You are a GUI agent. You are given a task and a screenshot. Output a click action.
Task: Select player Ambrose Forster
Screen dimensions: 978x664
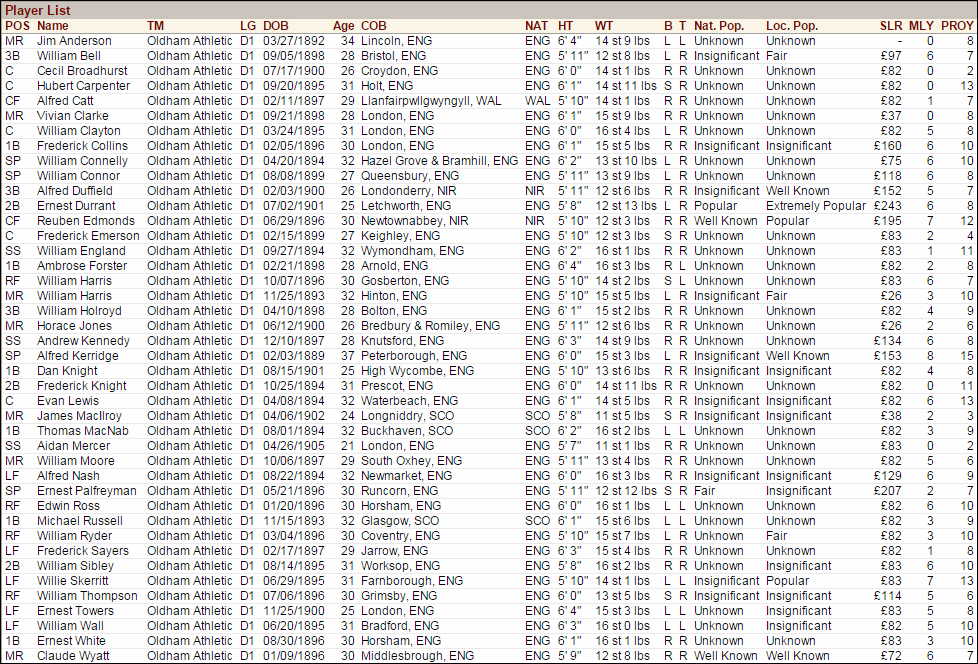[x=82, y=266]
